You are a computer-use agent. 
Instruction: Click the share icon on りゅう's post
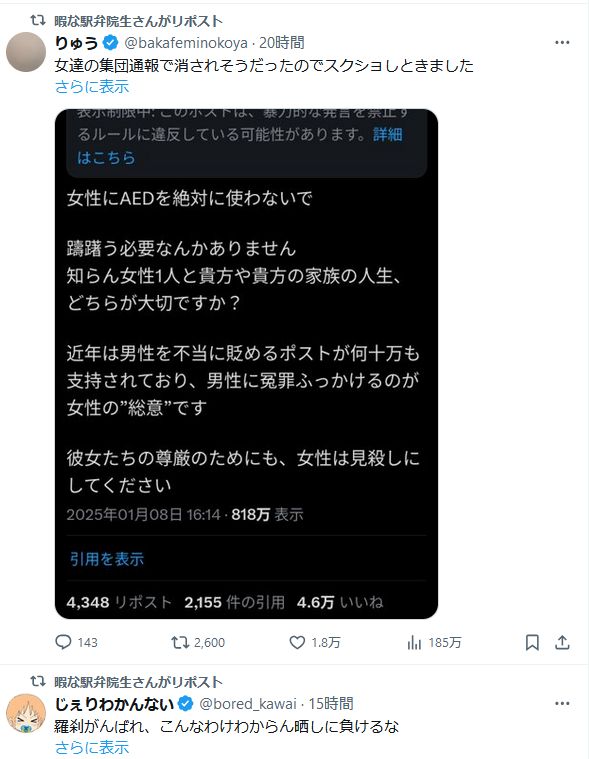point(562,642)
